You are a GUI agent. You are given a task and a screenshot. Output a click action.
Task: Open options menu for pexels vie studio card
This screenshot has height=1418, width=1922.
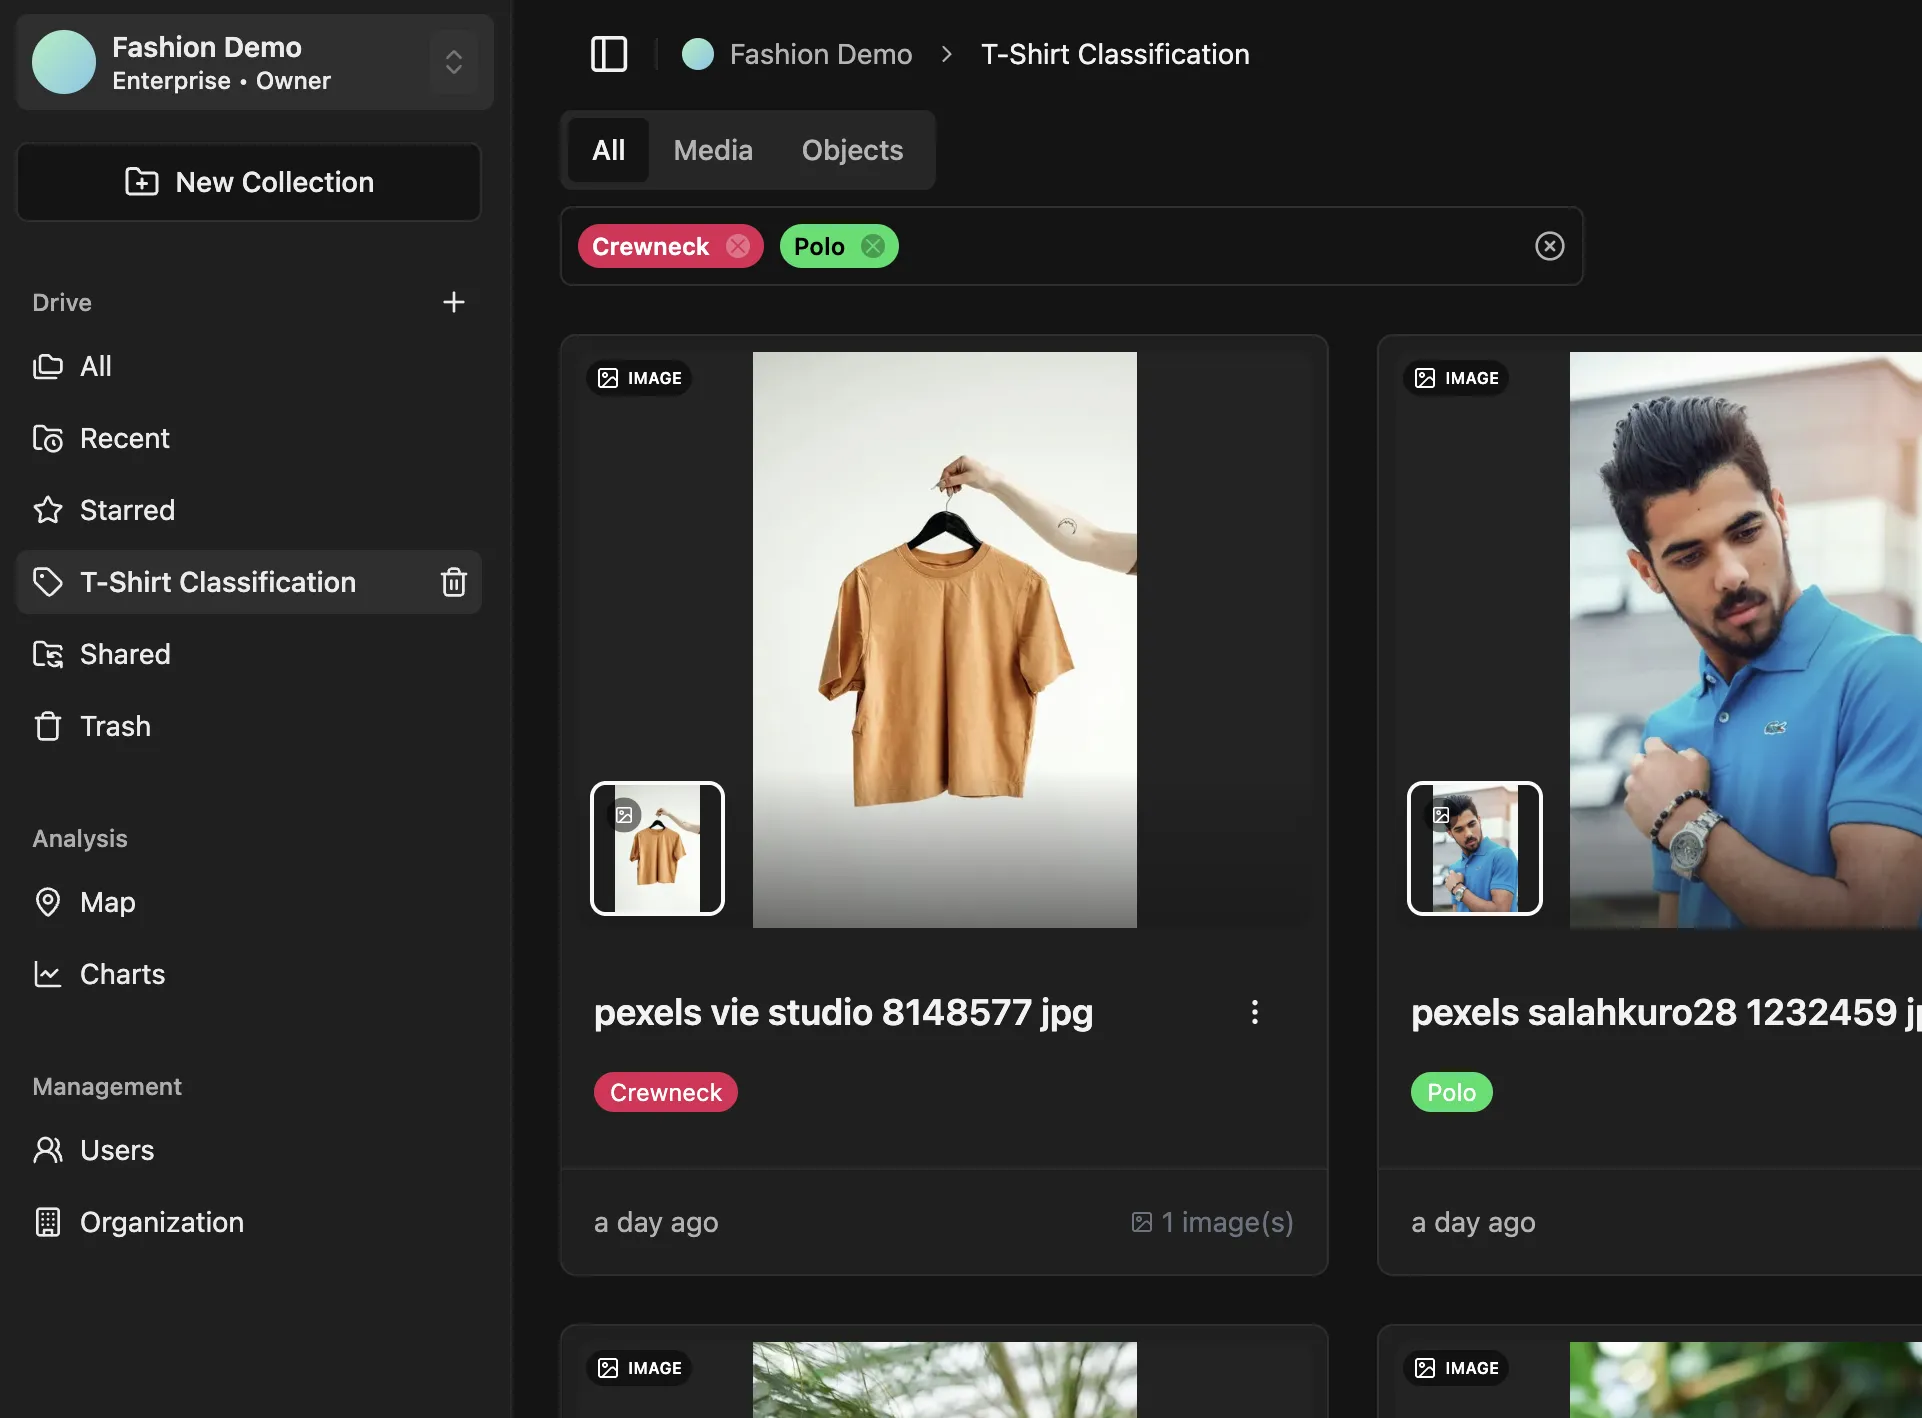click(x=1254, y=1012)
